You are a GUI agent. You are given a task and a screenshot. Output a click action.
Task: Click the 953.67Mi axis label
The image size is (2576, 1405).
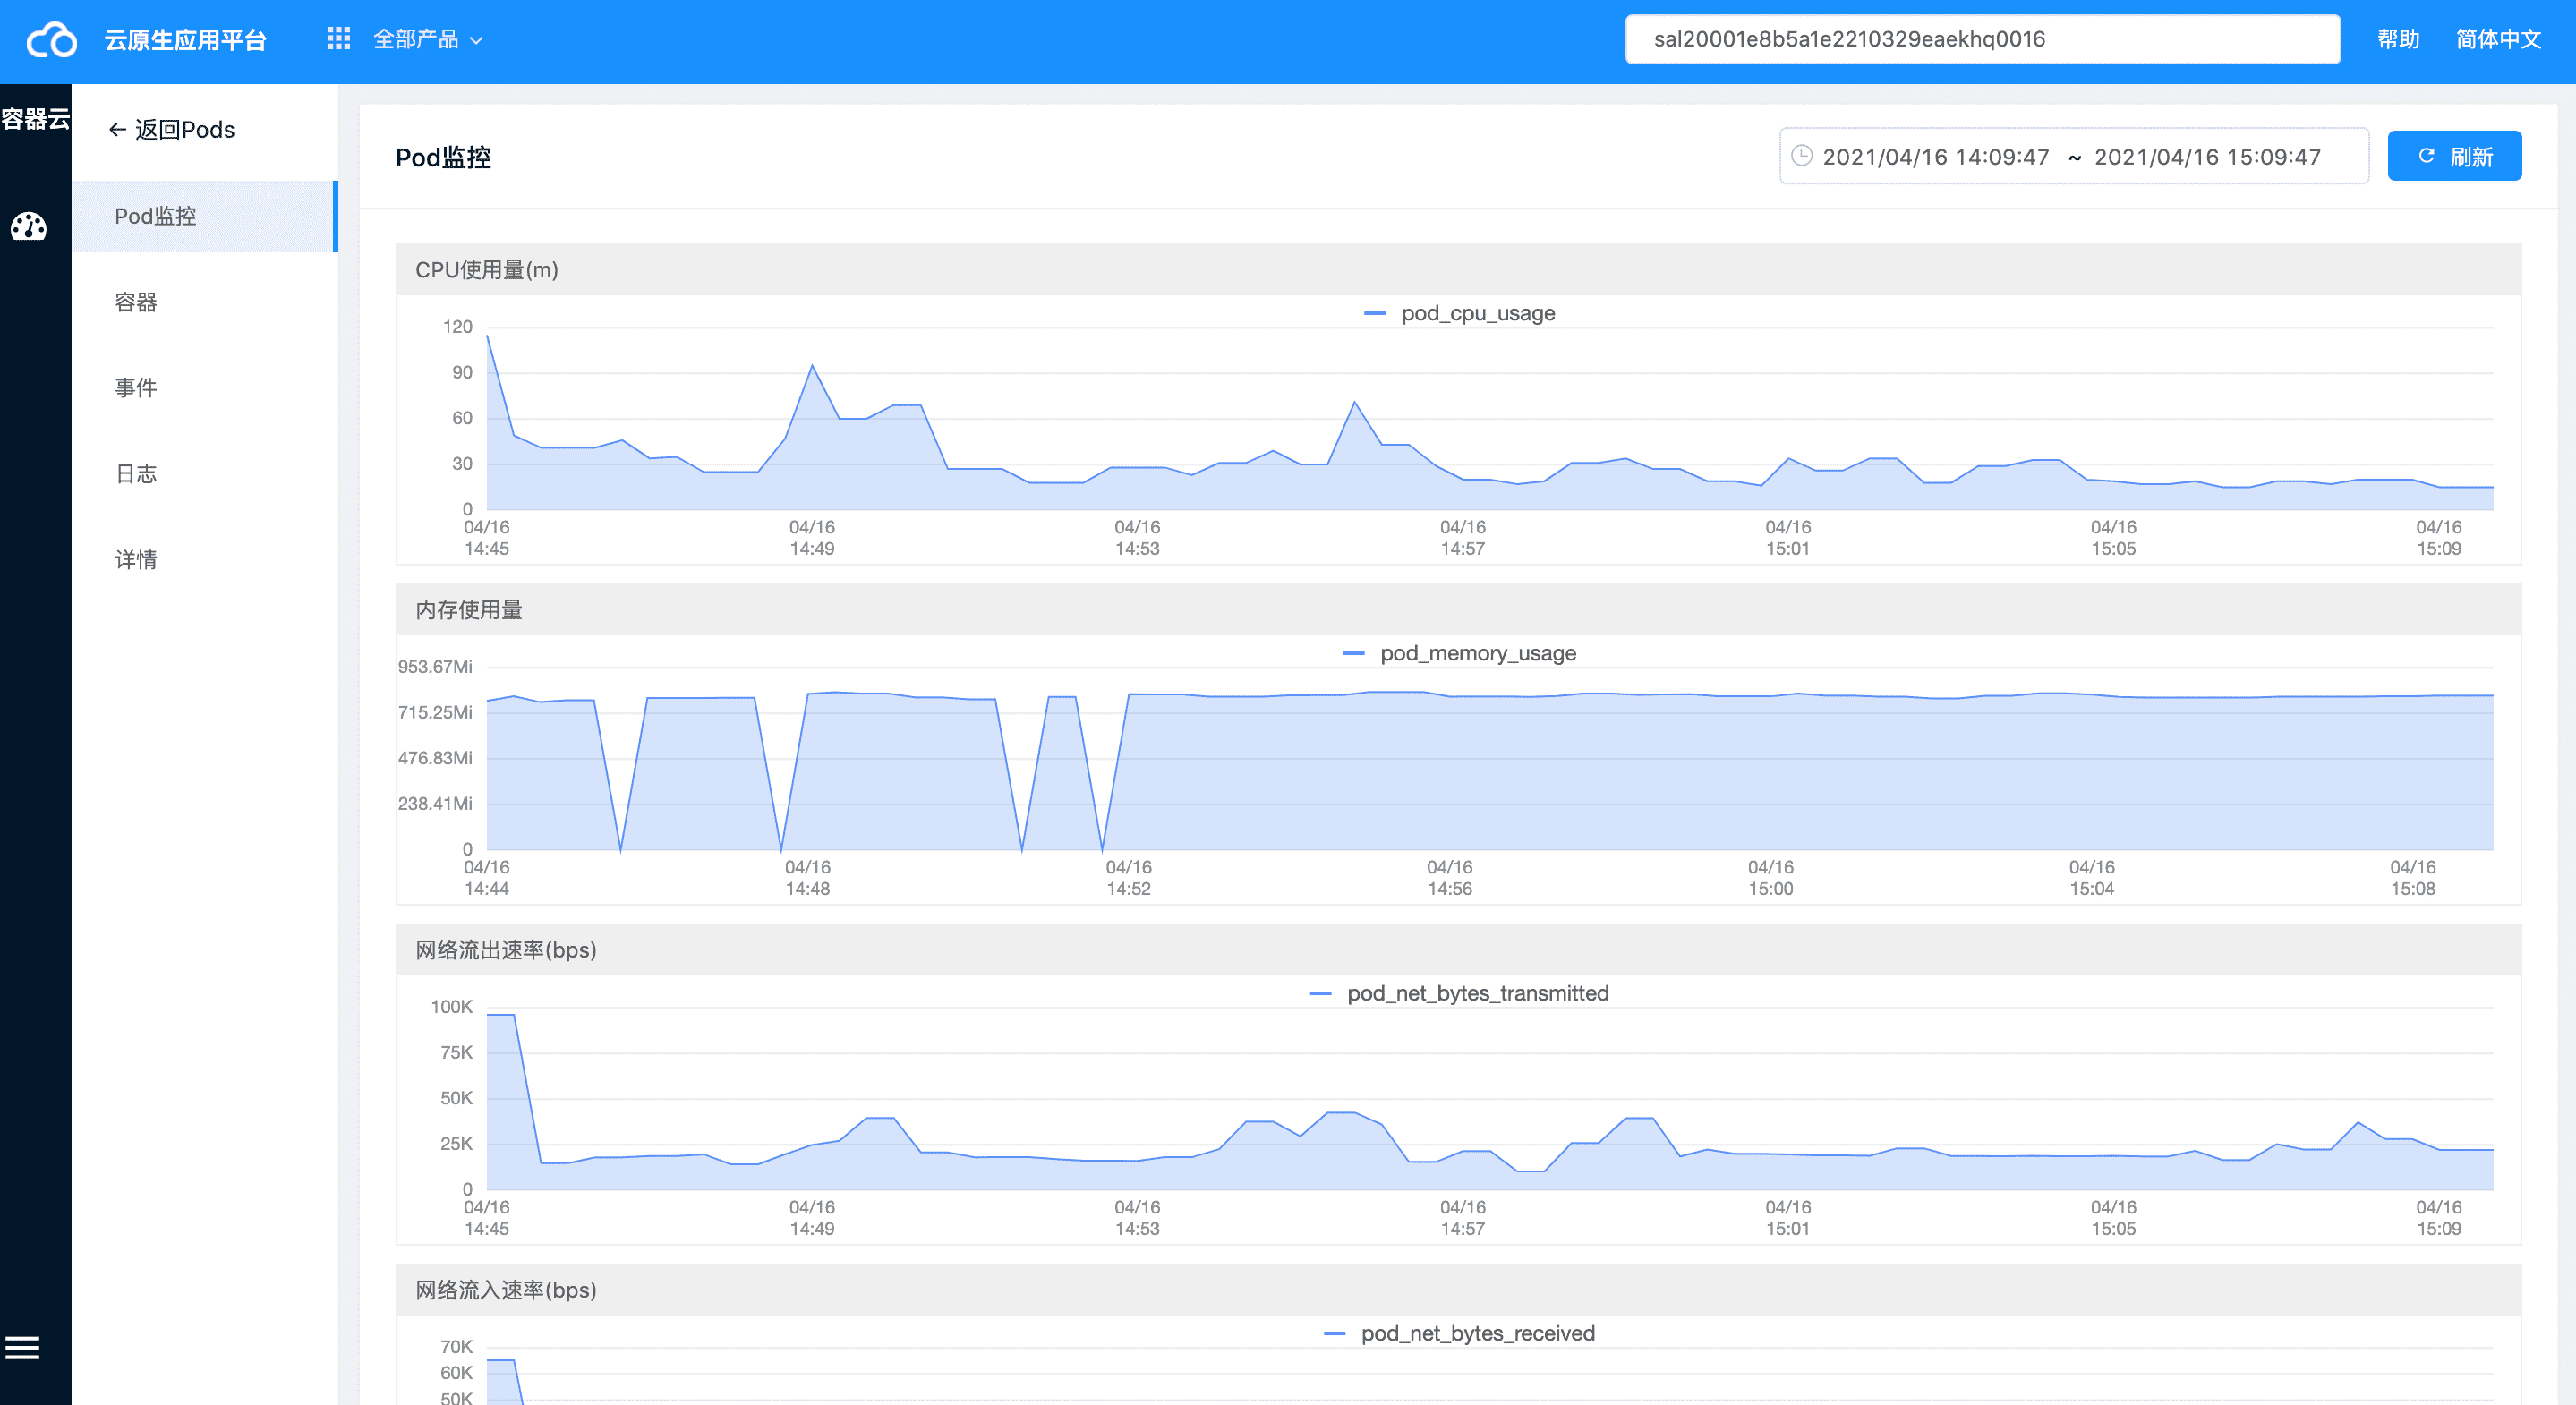(435, 667)
